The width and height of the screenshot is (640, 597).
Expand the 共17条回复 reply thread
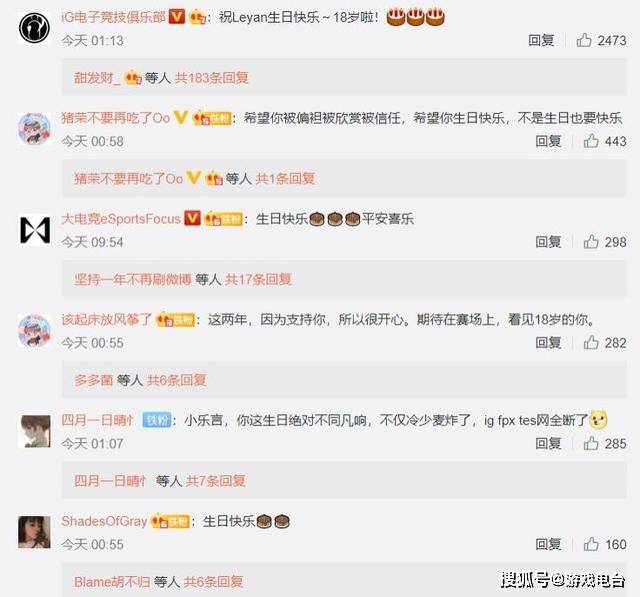(258, 280)
